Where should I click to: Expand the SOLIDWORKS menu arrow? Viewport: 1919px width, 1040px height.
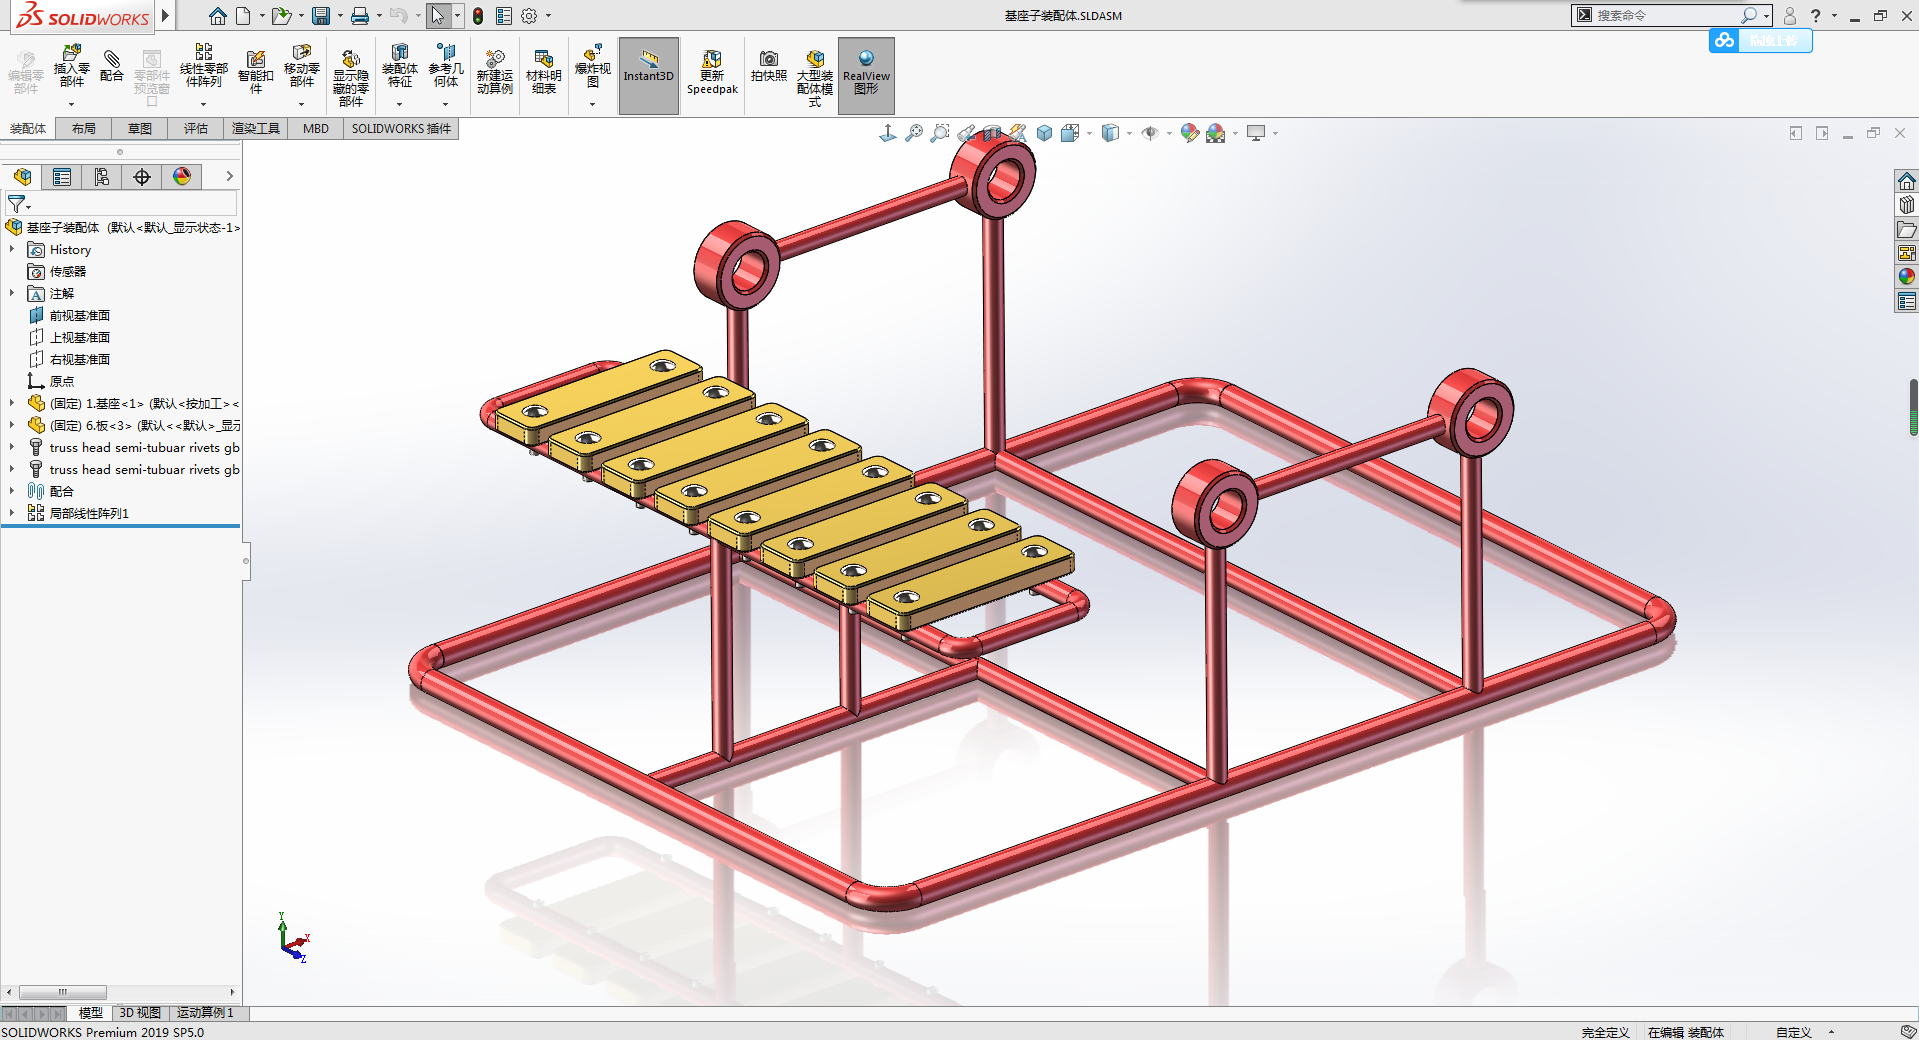click(x=166, y=15)
